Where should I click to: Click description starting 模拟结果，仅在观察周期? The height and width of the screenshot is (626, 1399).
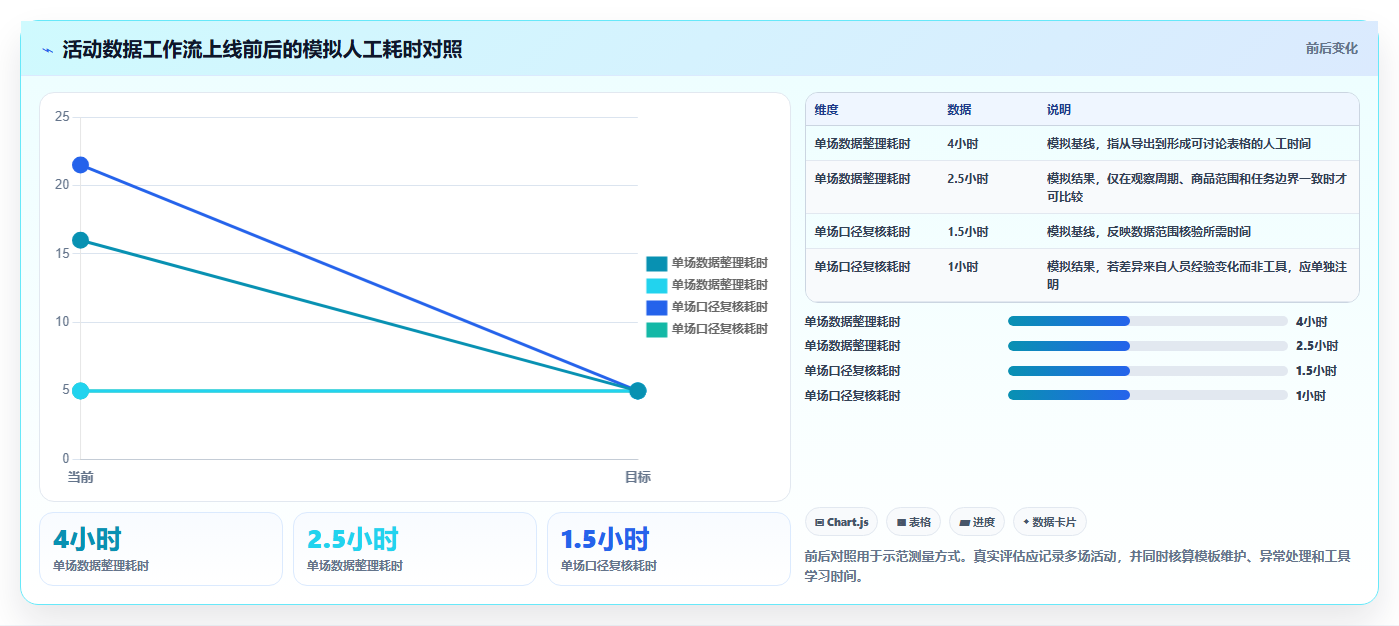click(x=1197, y=188)
